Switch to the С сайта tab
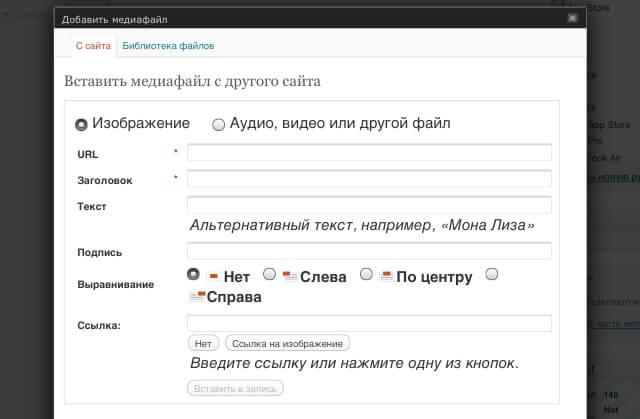Image resolution: width=640 pixels, height=419 pixels. 92,45
